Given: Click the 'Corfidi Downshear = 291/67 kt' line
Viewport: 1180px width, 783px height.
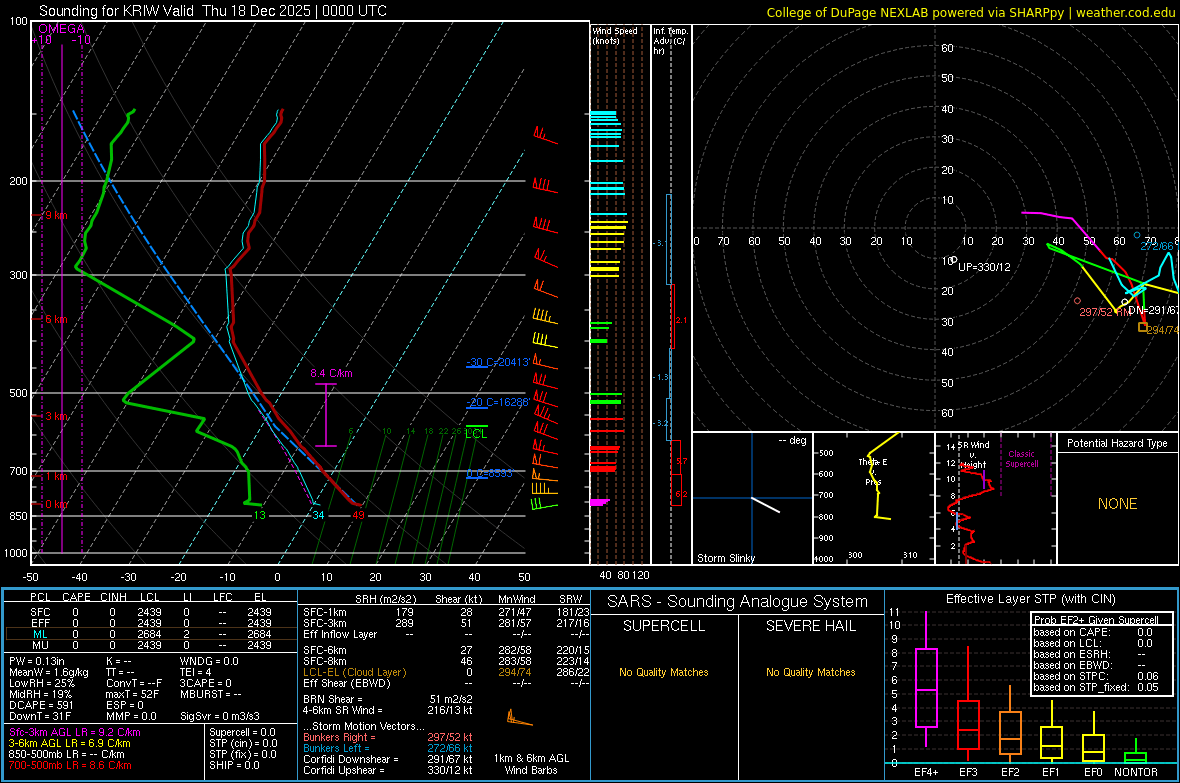Looking at the screenshot, I should (388, 759).
